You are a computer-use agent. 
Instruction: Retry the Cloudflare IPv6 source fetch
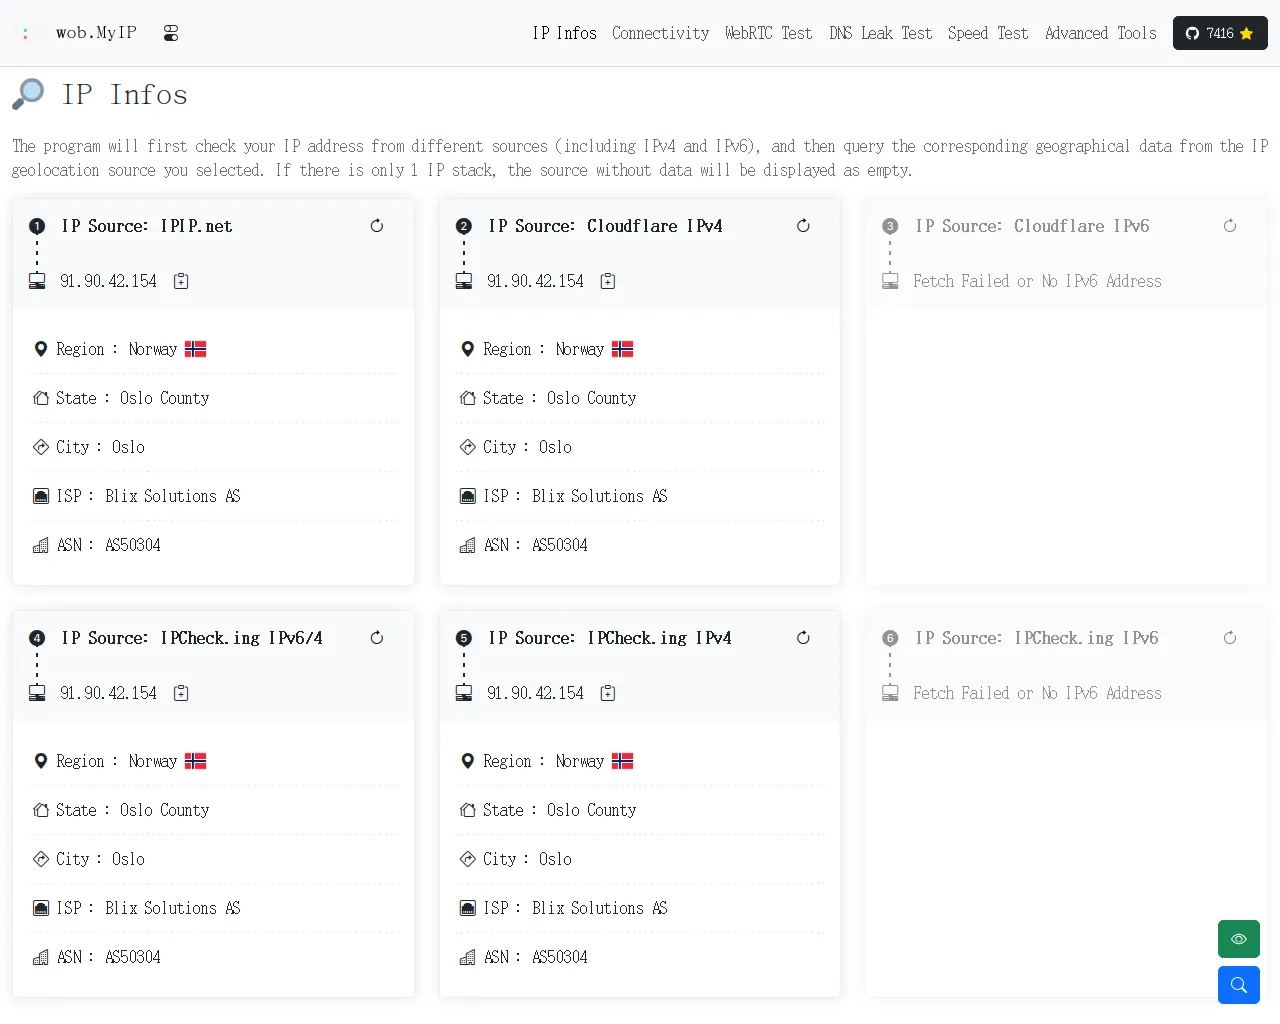[1230, 226]
